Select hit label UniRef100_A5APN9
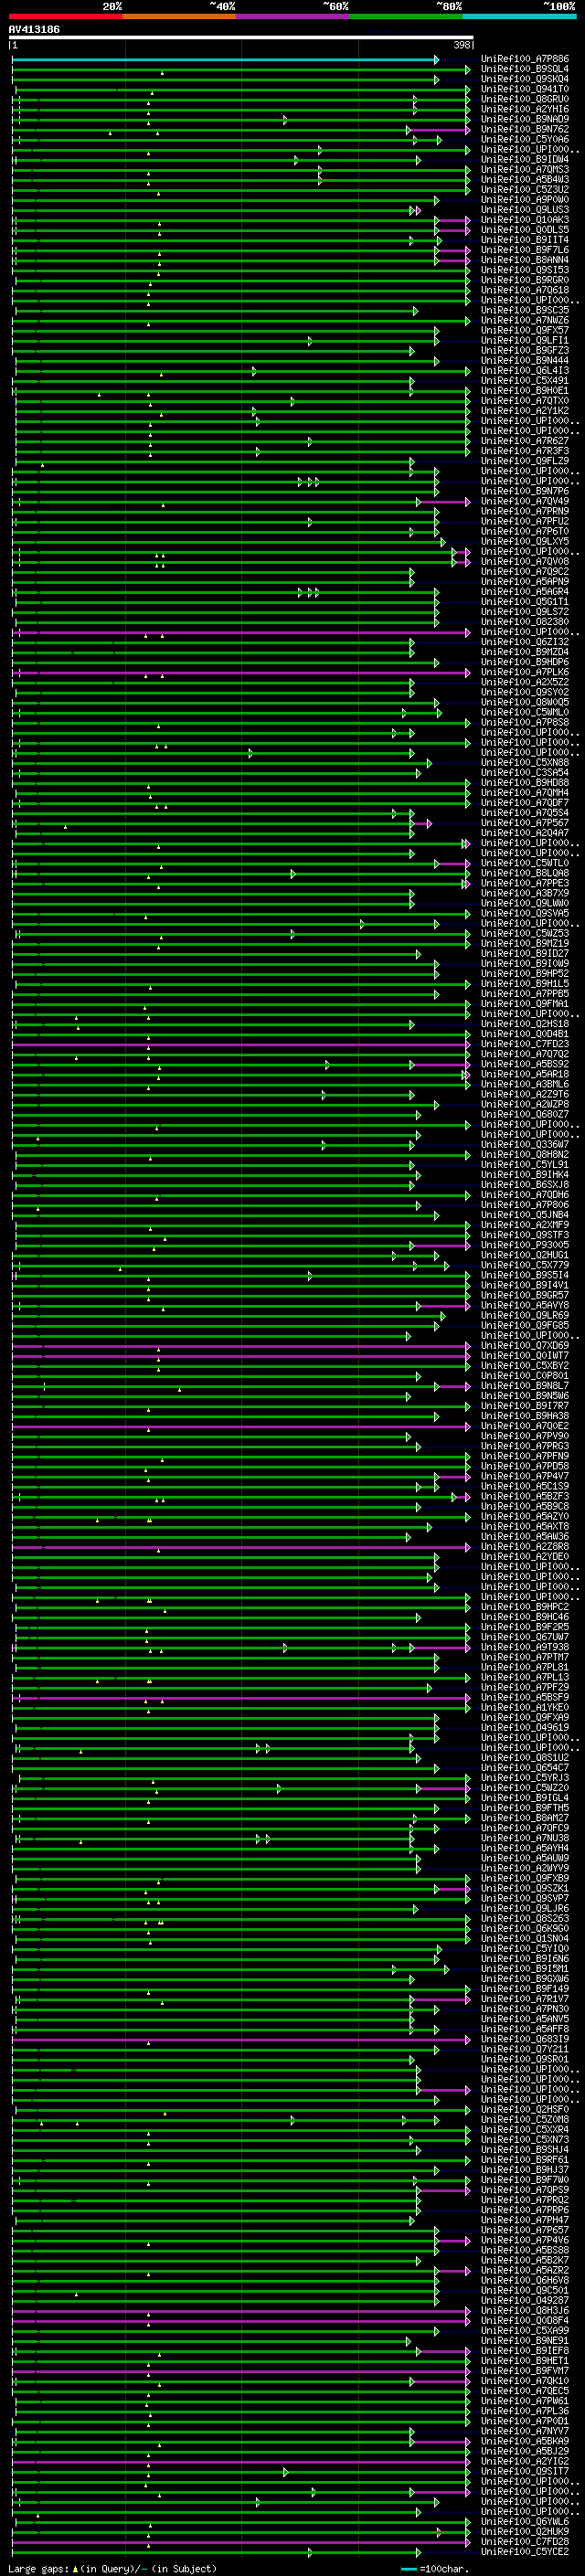The width and height of the screenshot is (585, 2576). pos(525,581)
